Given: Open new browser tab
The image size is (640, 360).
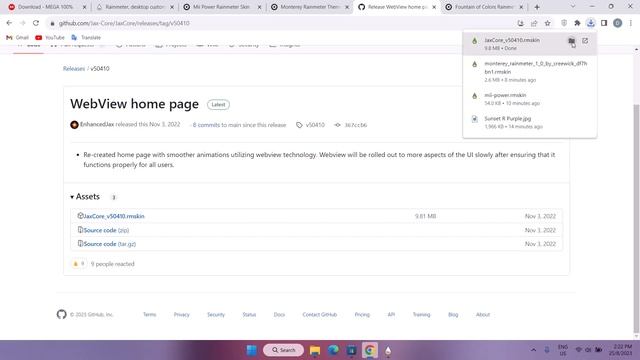Looking at the screenshot, I should tap(537, 7).
